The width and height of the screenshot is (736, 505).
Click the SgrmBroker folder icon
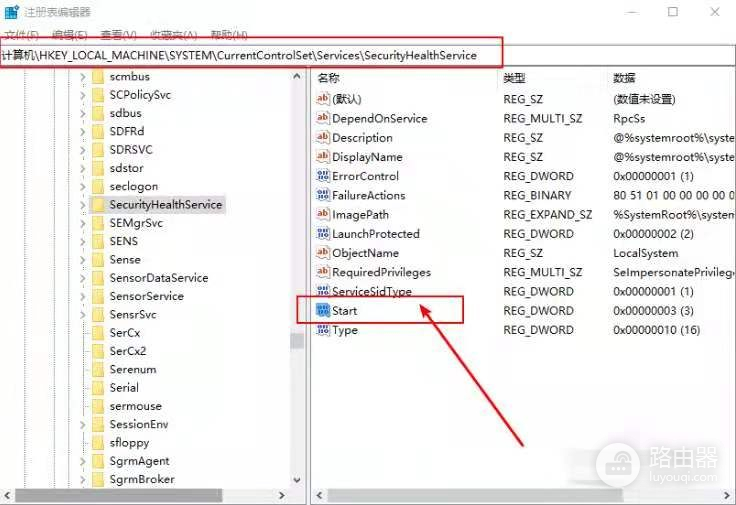tap(97, 480)
